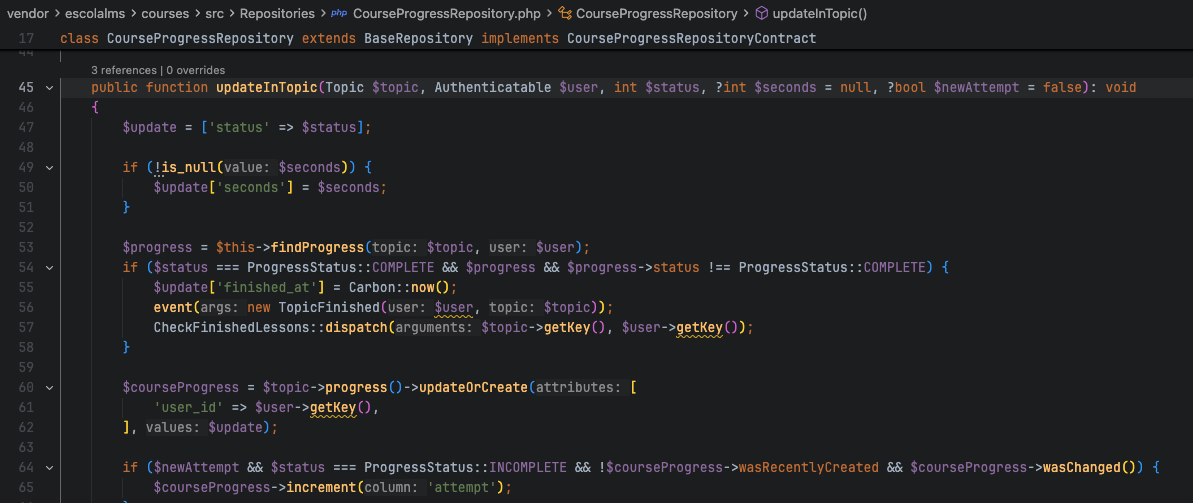The image size is (1193, 503).
Task: Fold the is_null if block at line 49
Action: [x=49, y=167]
